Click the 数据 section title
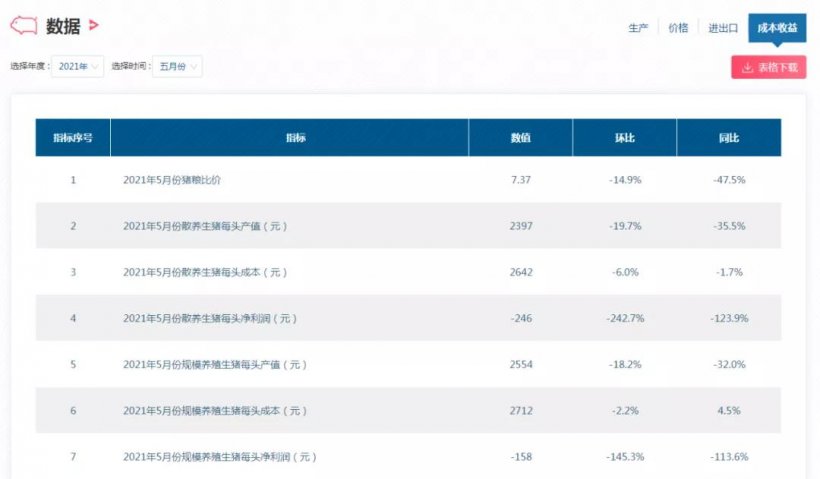The height and width of the screenshot is (479, 820). click(x=63, y=26)
